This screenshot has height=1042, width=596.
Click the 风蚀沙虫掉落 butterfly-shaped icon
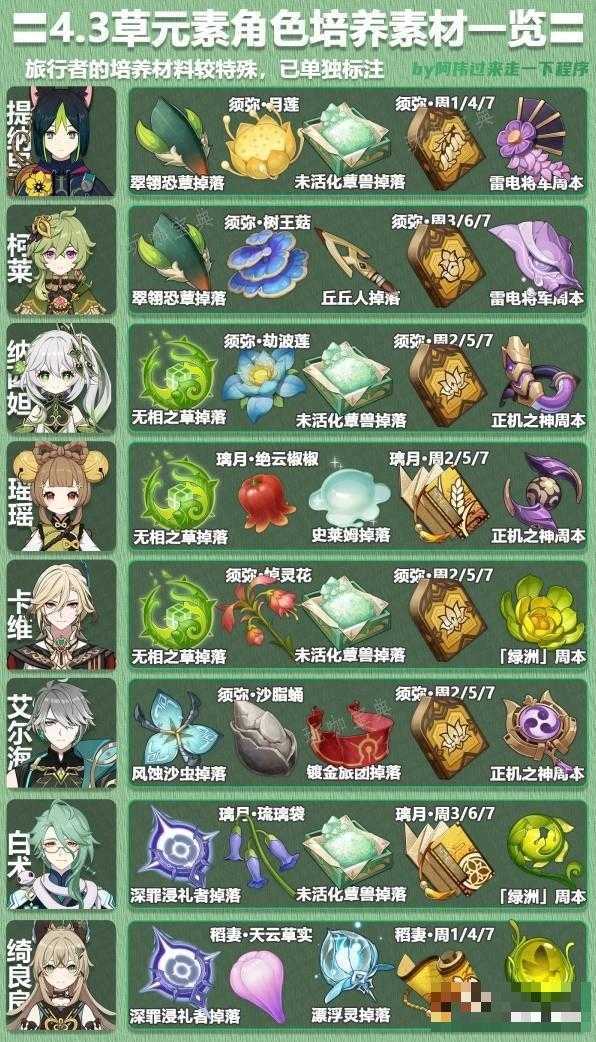tap(177, 729)
